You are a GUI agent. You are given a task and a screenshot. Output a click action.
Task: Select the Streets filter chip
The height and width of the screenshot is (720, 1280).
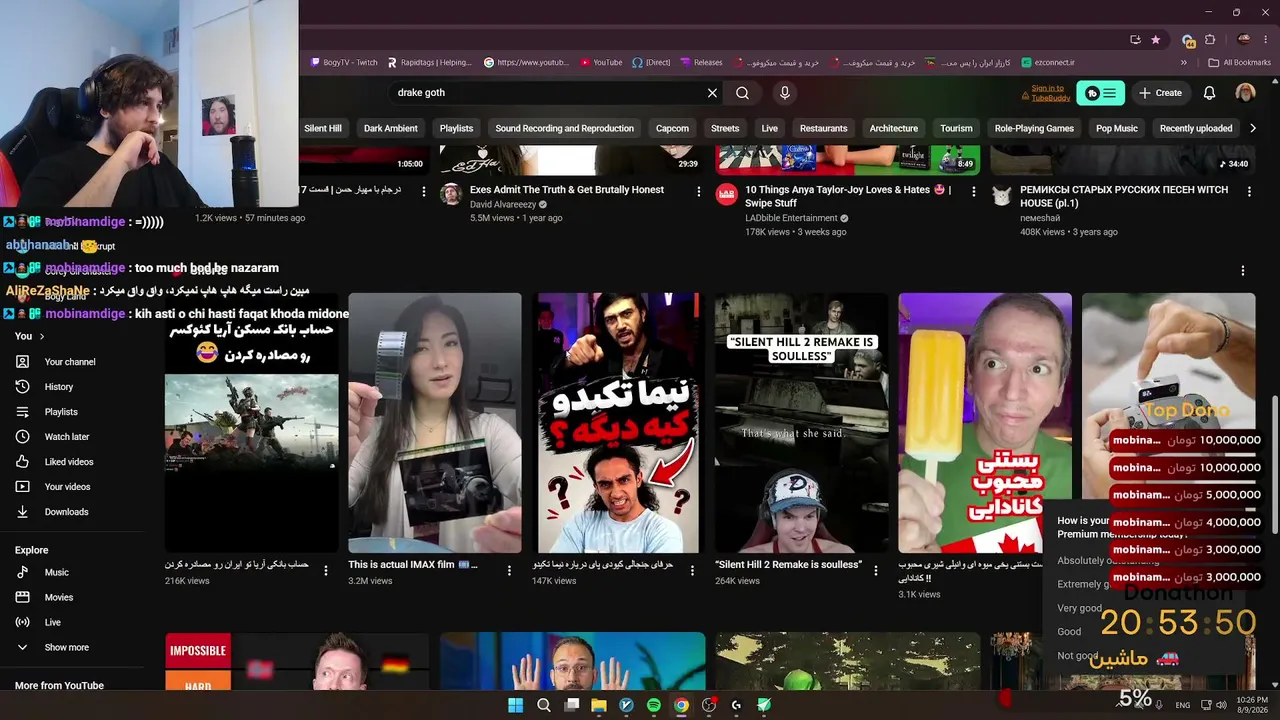725,128
